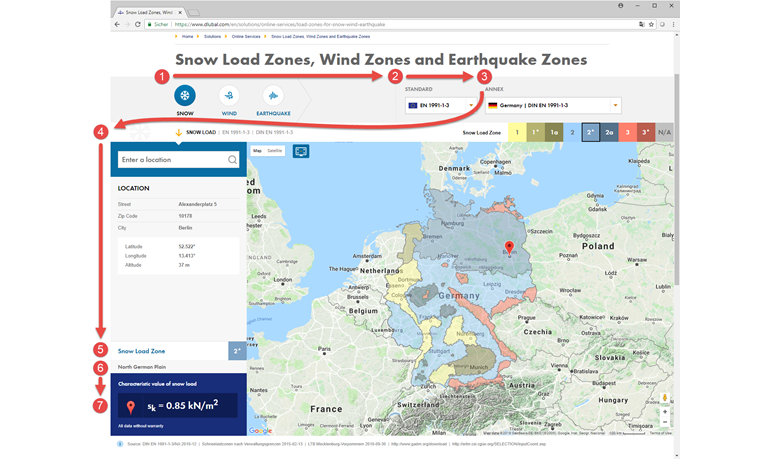Click the red pin beside sk value
760x459 pixels.
point(130,407)
